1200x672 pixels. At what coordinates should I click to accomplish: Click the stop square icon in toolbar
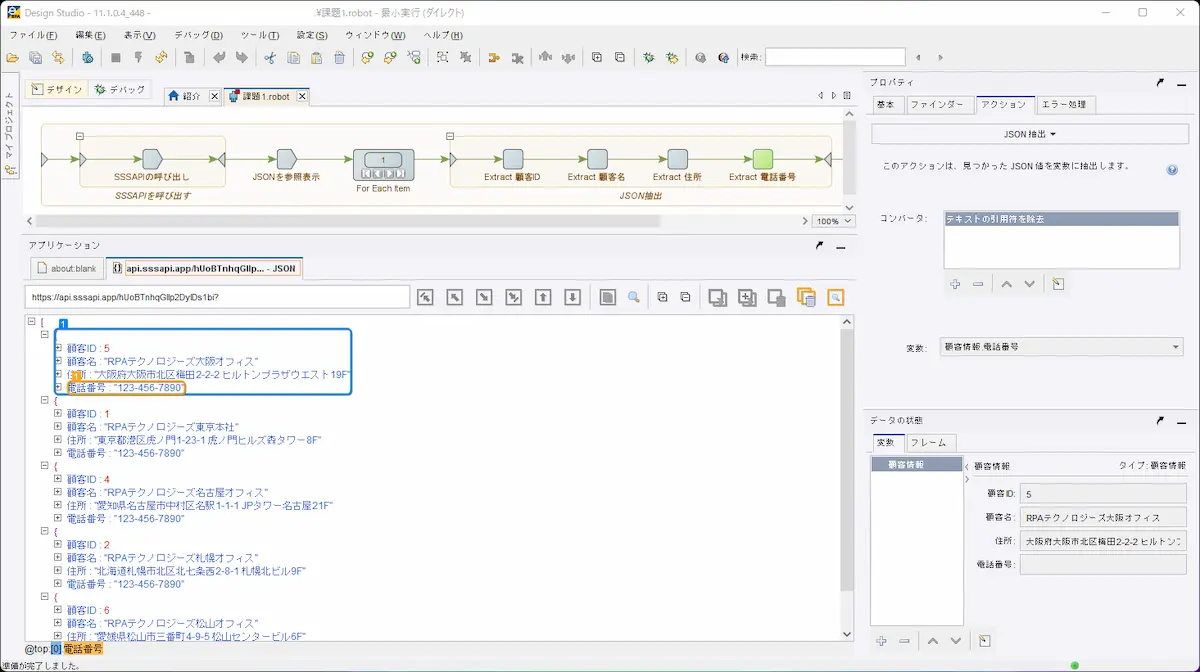116,58
